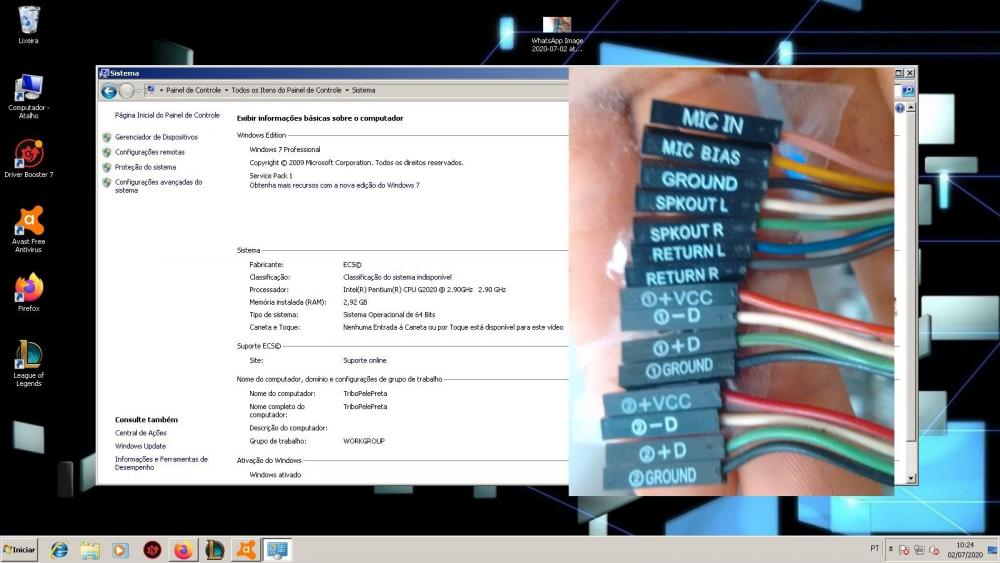
Task: Open the Iniciar start menu
Action: coord(19,550)
